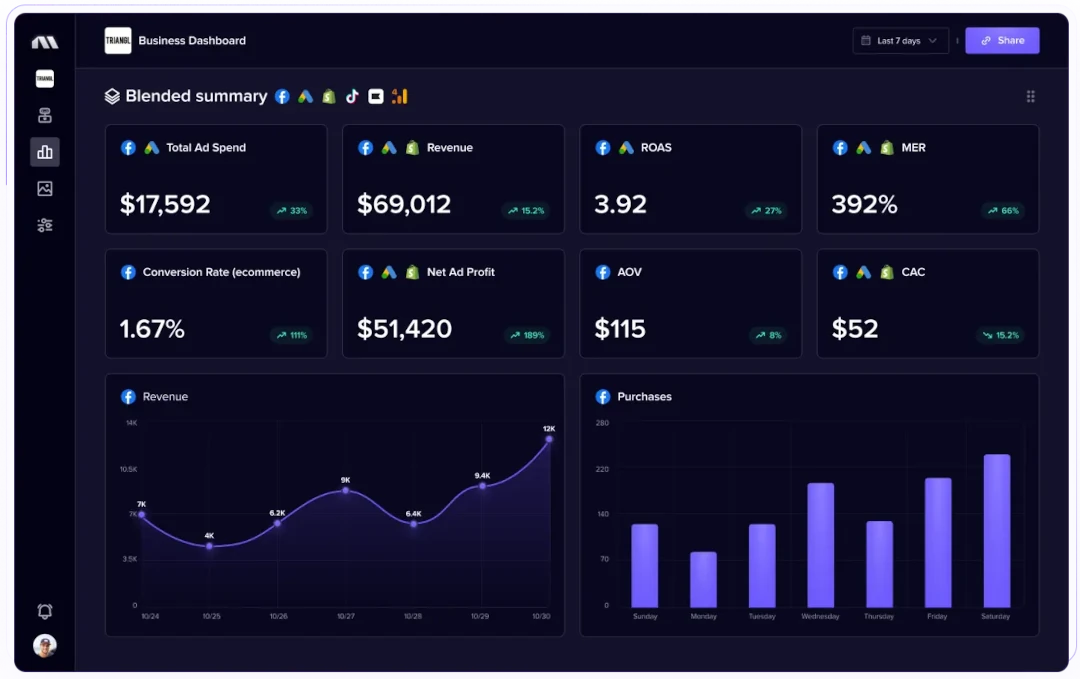This screenshot has width=1080, height=679.
Task: Click the 66% change badge on MER
Action: (x=1004, y=211)
